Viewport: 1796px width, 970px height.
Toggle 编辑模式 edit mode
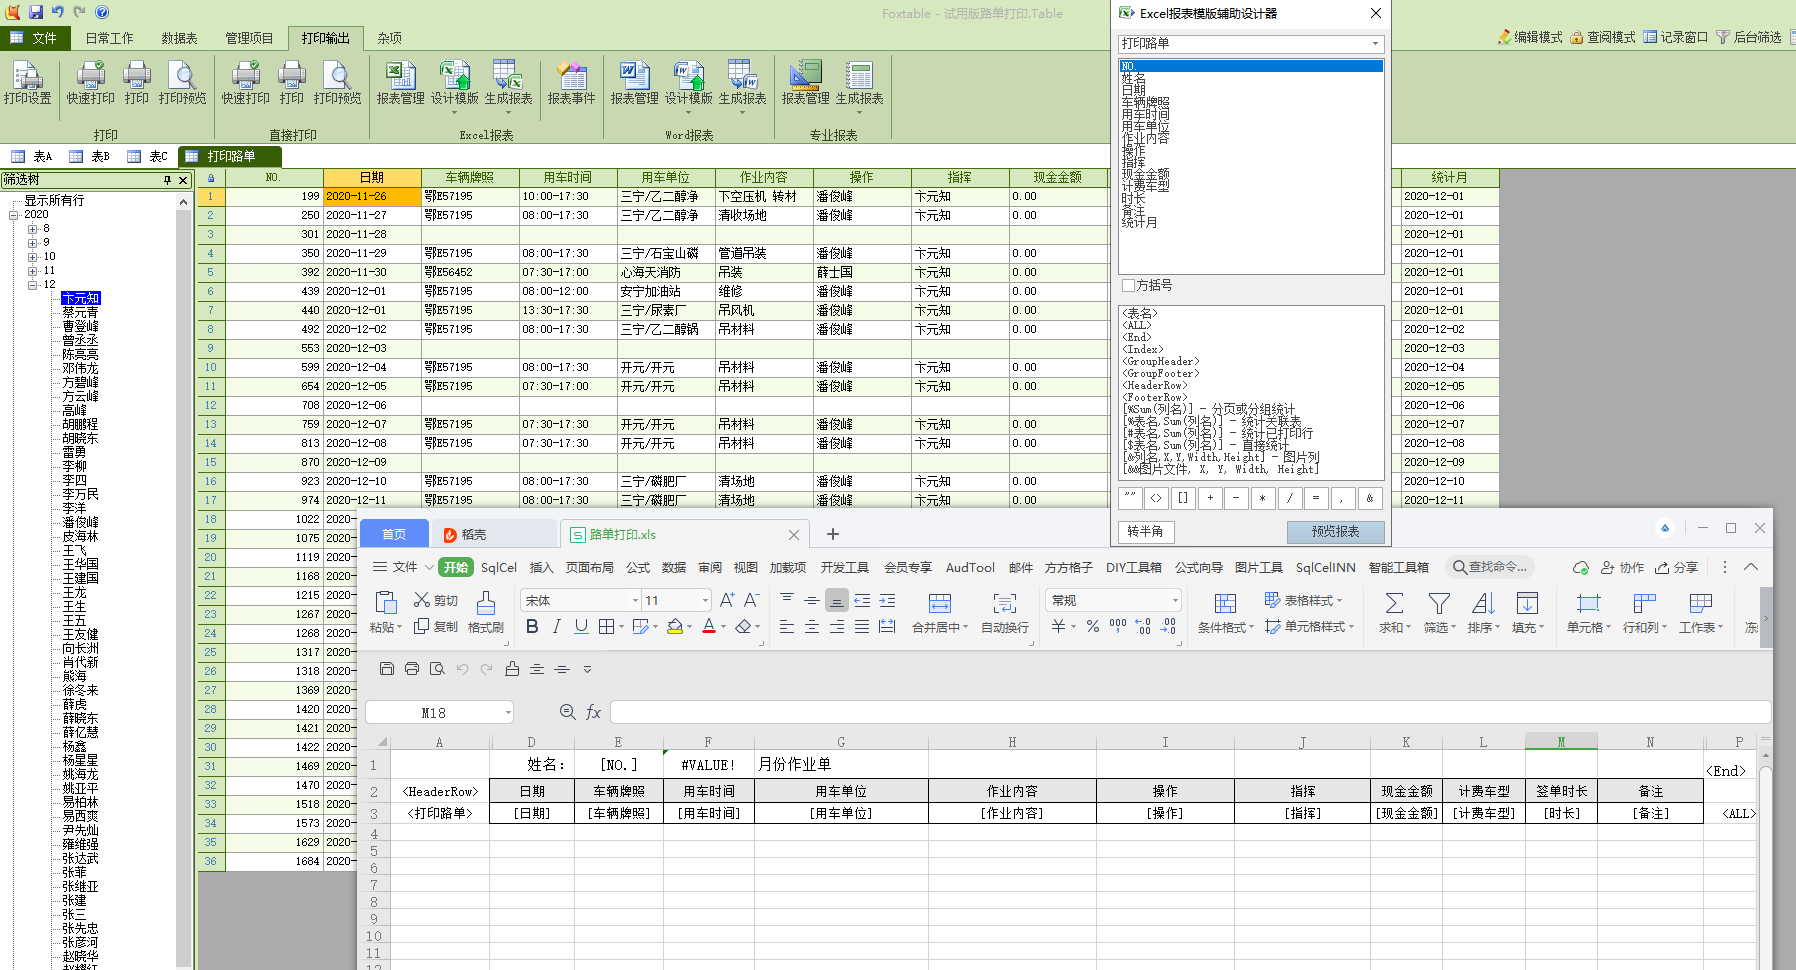tap(1529, 37)
